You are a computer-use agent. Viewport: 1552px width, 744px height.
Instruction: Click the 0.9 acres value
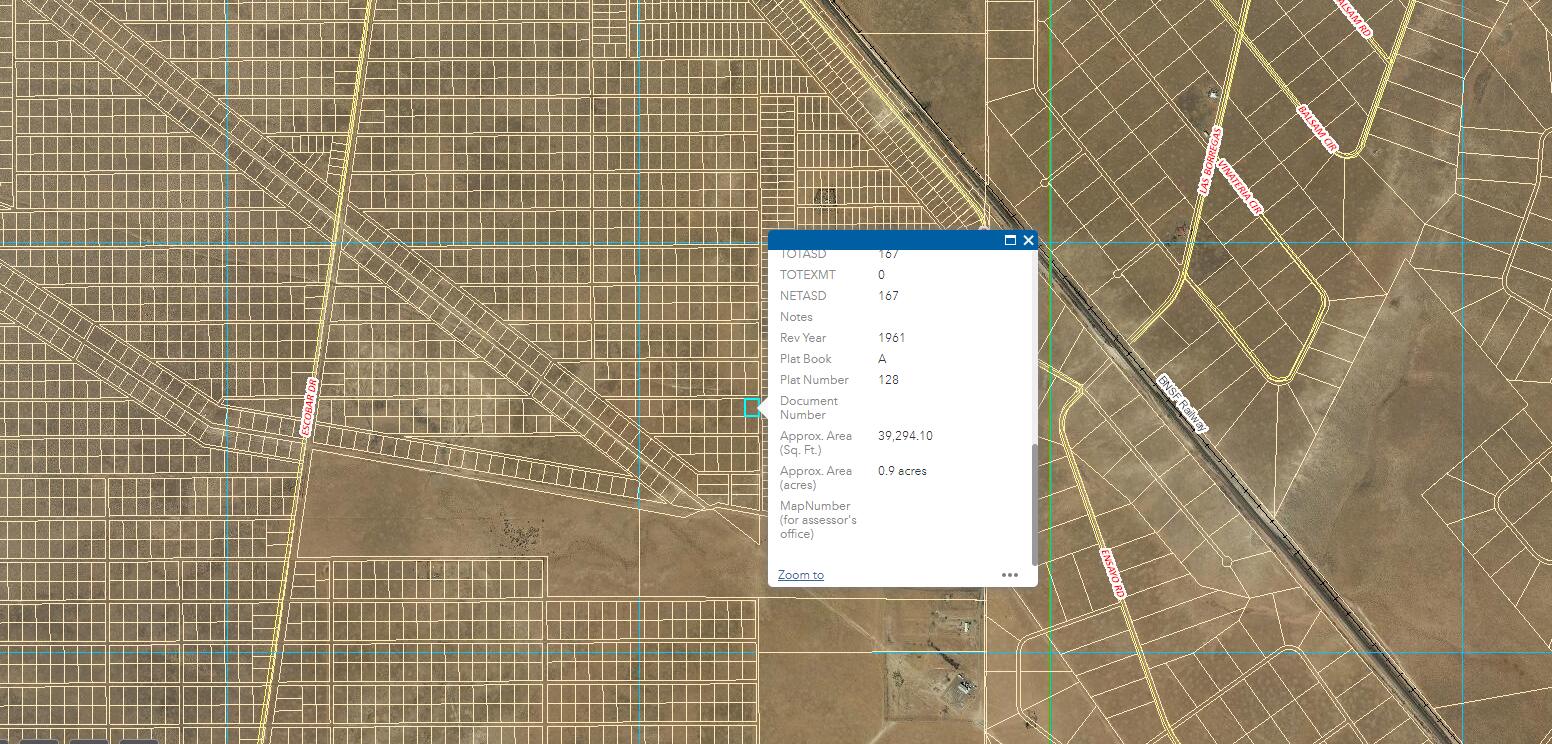(902, 471)
